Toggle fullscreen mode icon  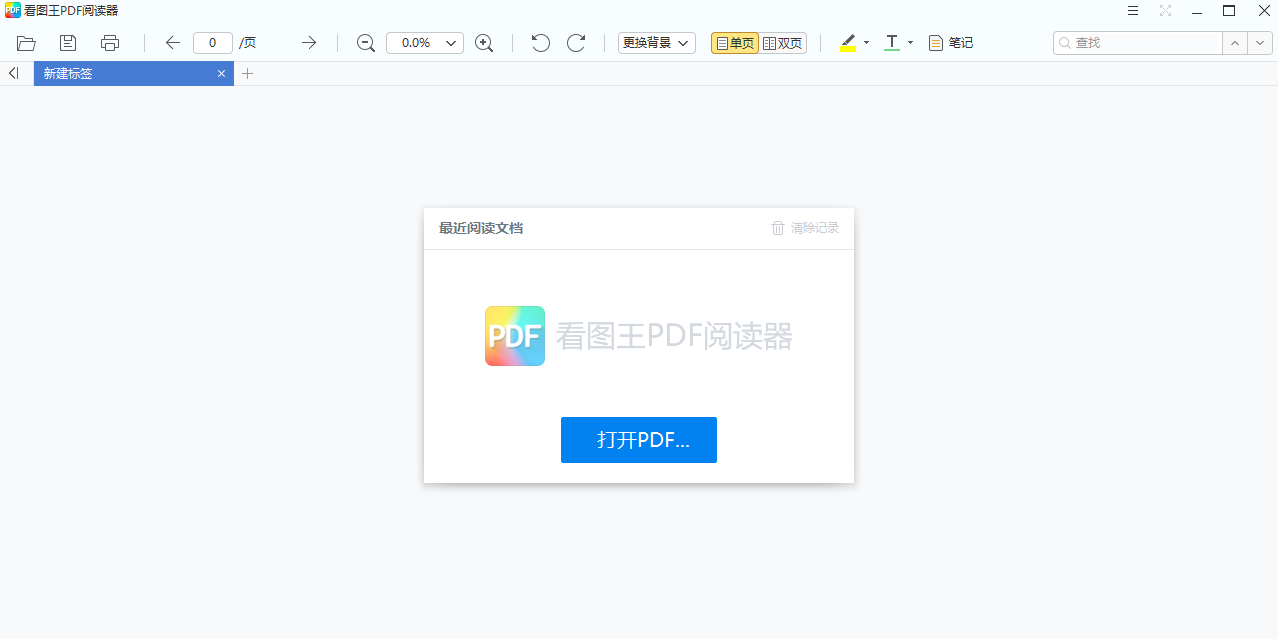1165,11
